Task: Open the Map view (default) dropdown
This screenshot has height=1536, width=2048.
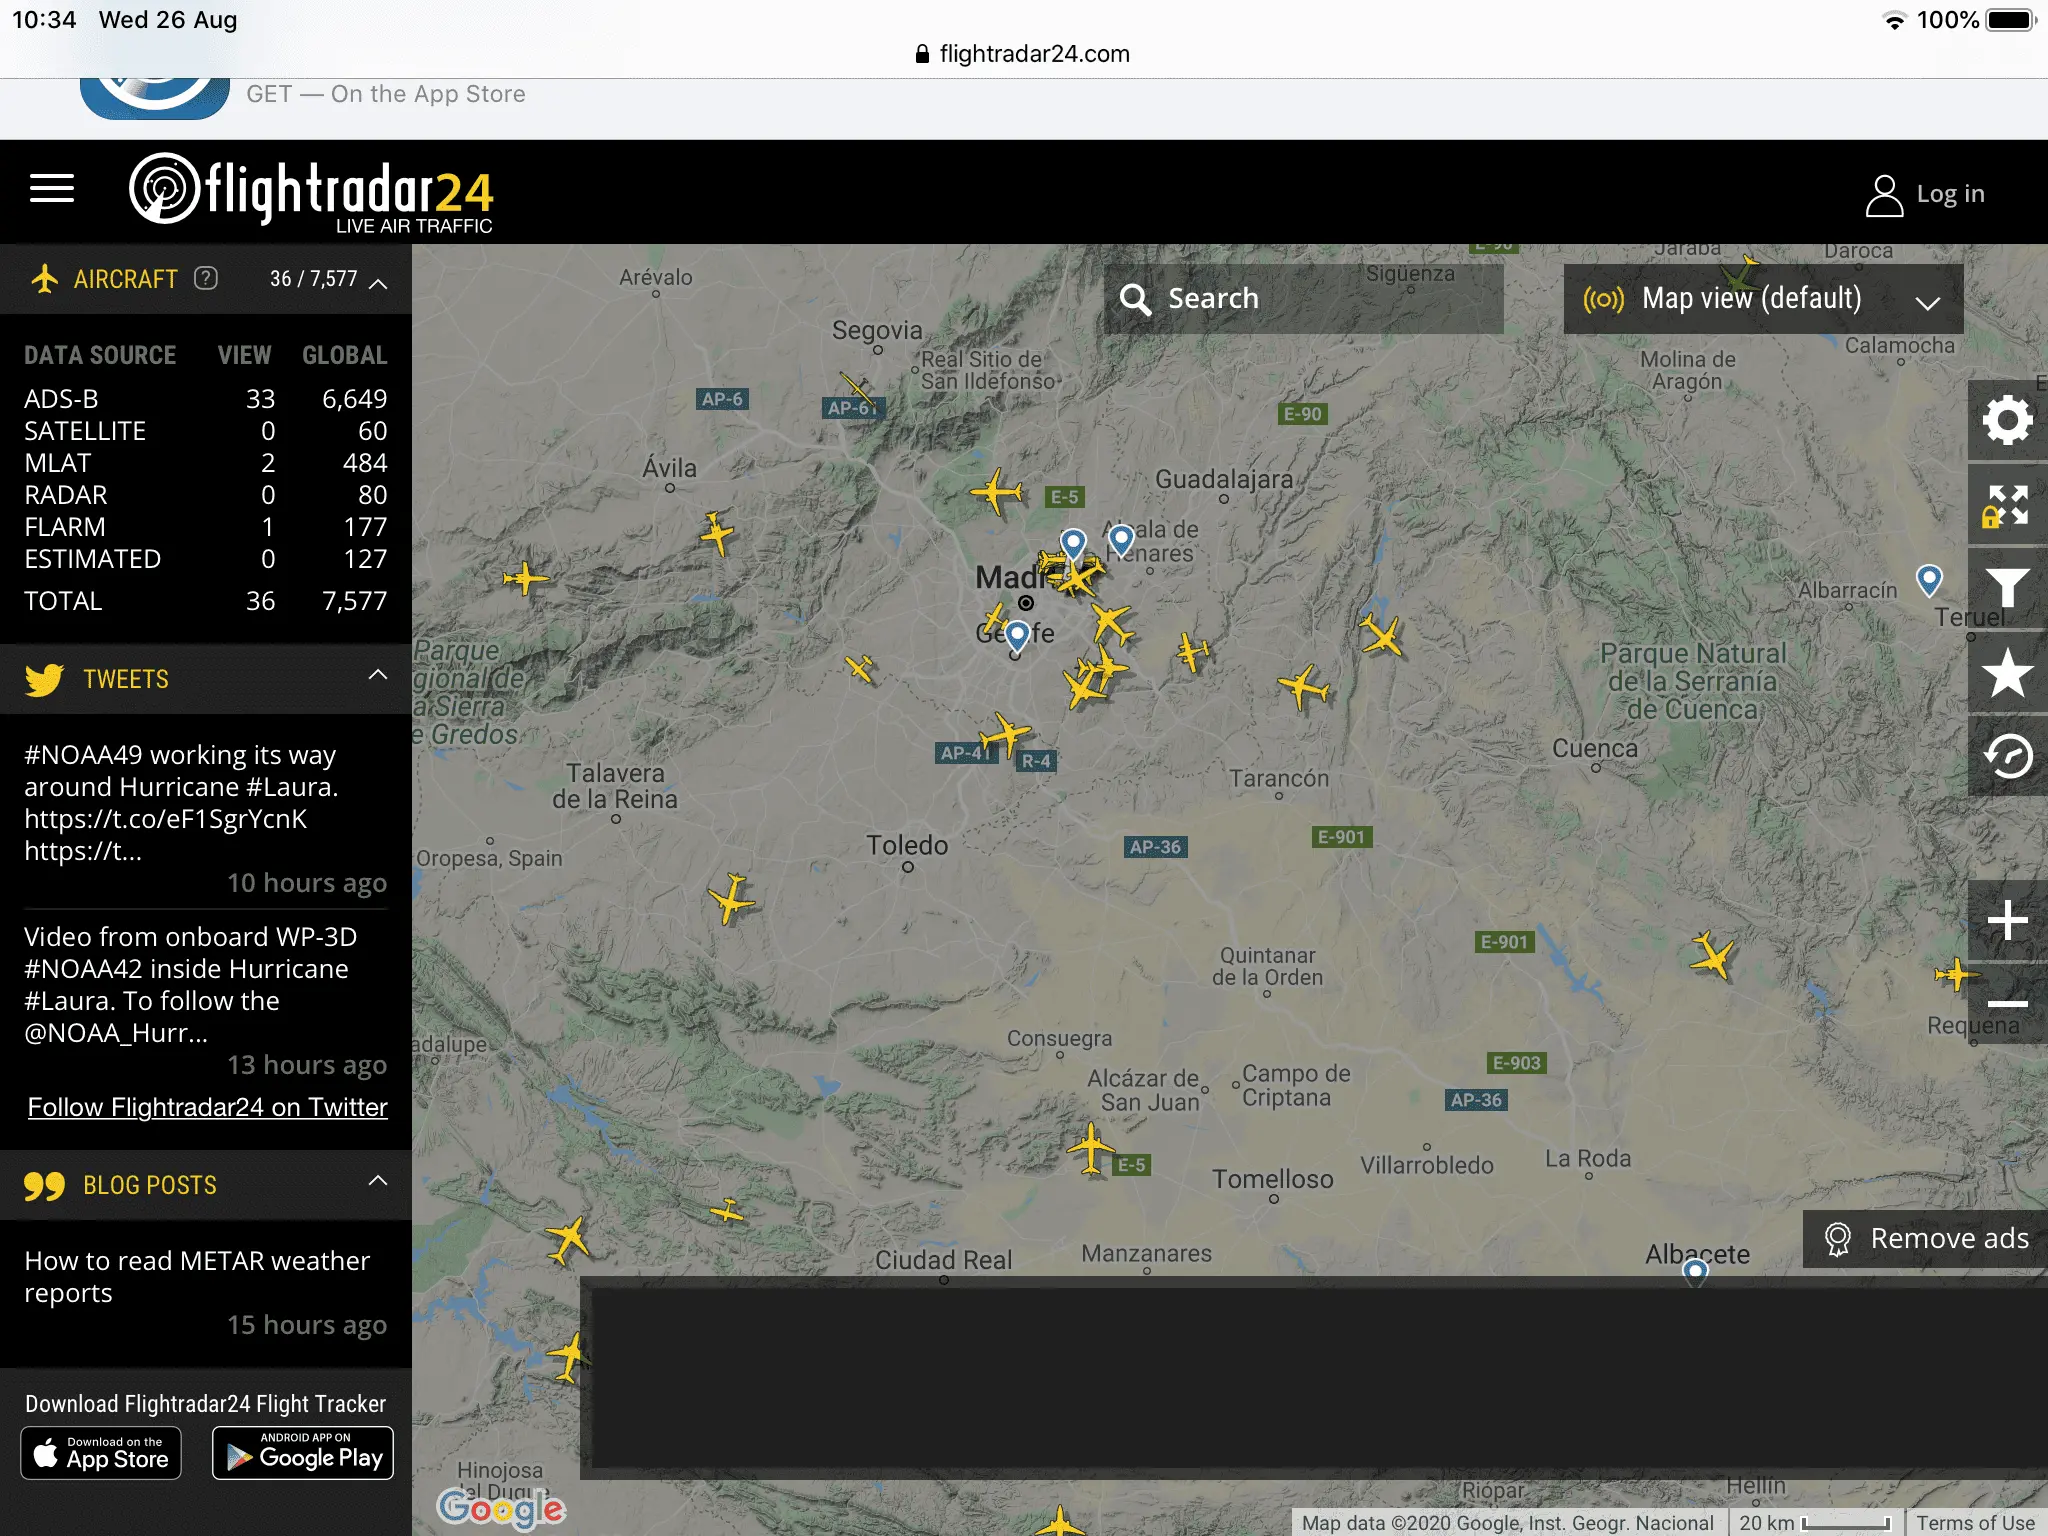Action: (1762, 298)
